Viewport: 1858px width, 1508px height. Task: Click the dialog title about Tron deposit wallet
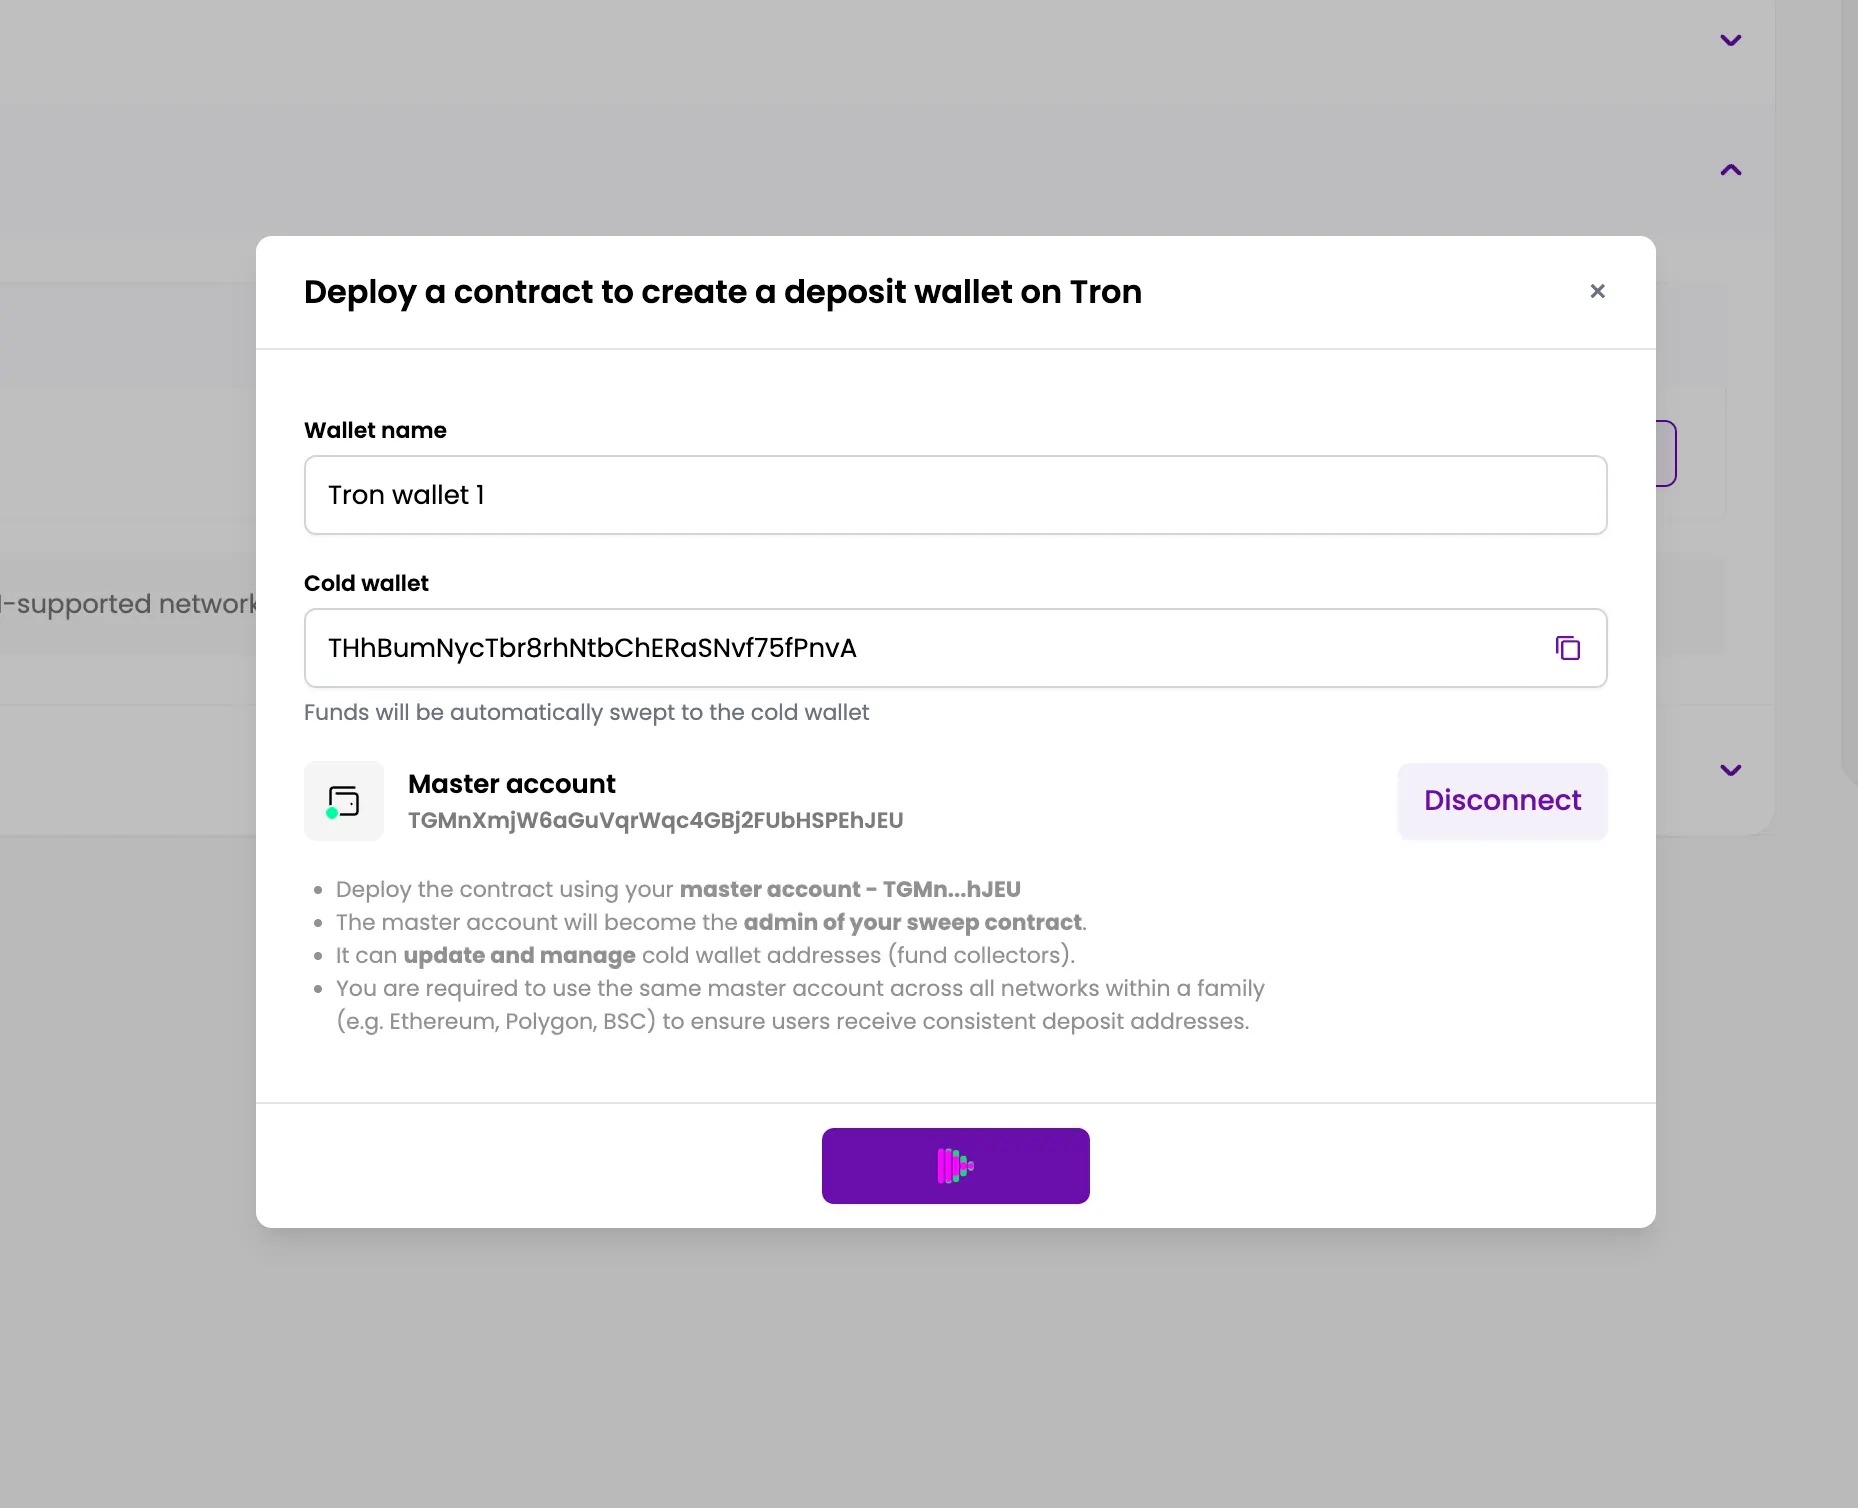click(x=722, y=292)
